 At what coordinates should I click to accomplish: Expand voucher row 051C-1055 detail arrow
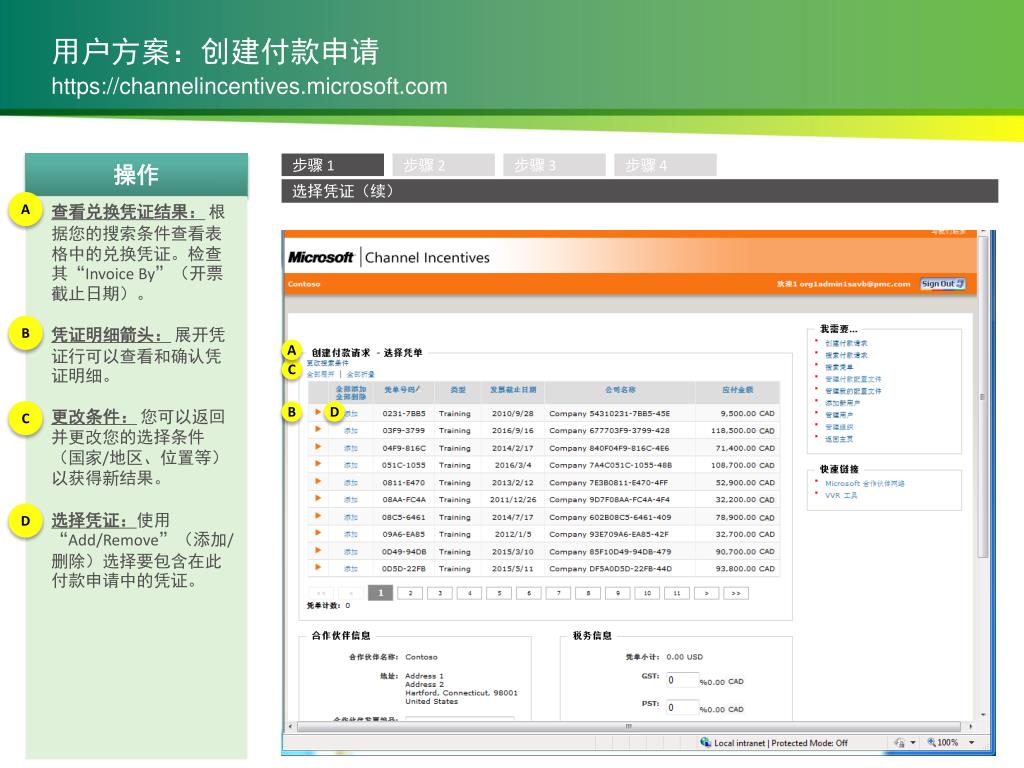(318, 464)
